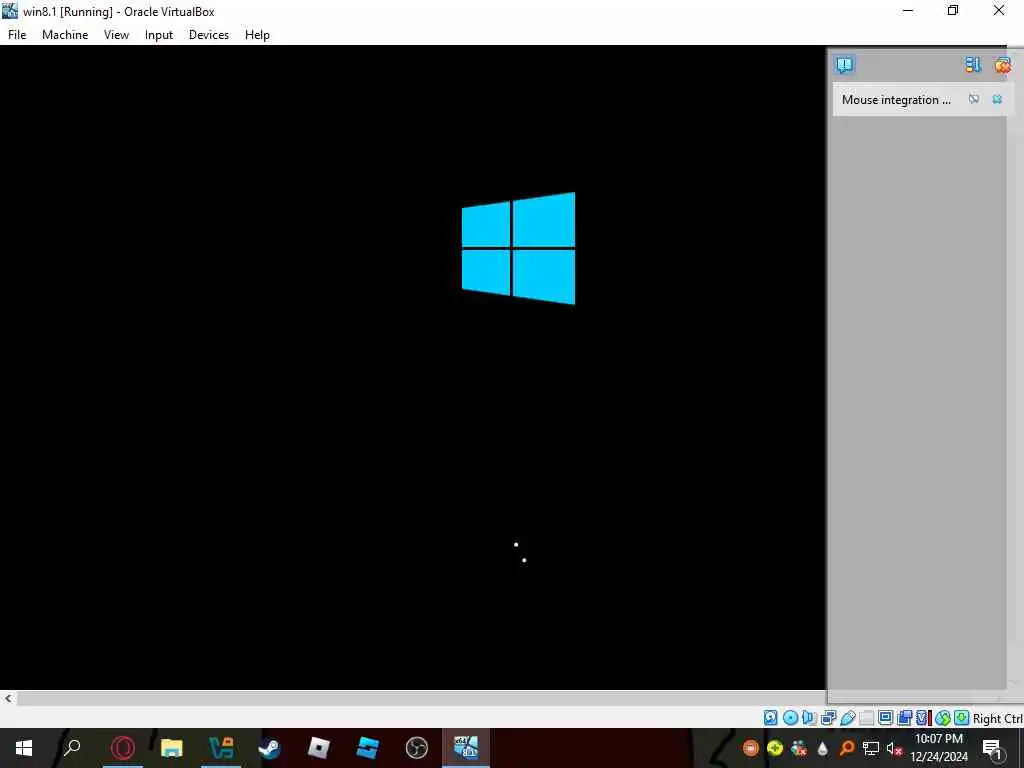
Task: Open the Help menu
Action: coord(257,35)
